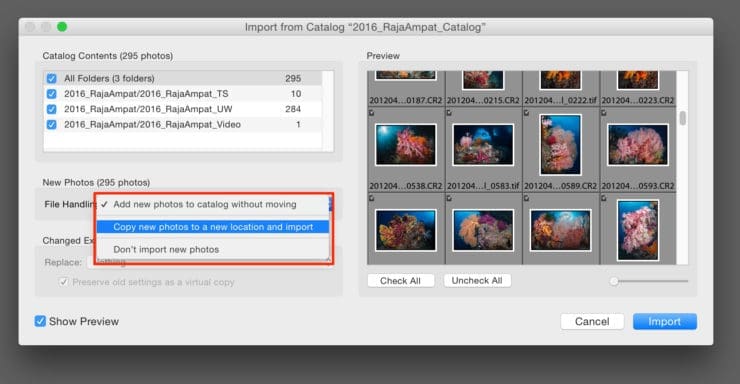Image resolution: width=740 pixels, height=384 pixels.
Task: Toggle the 2016_RajaAmpat_TS folder checkbox
Action: click(51, 94)
